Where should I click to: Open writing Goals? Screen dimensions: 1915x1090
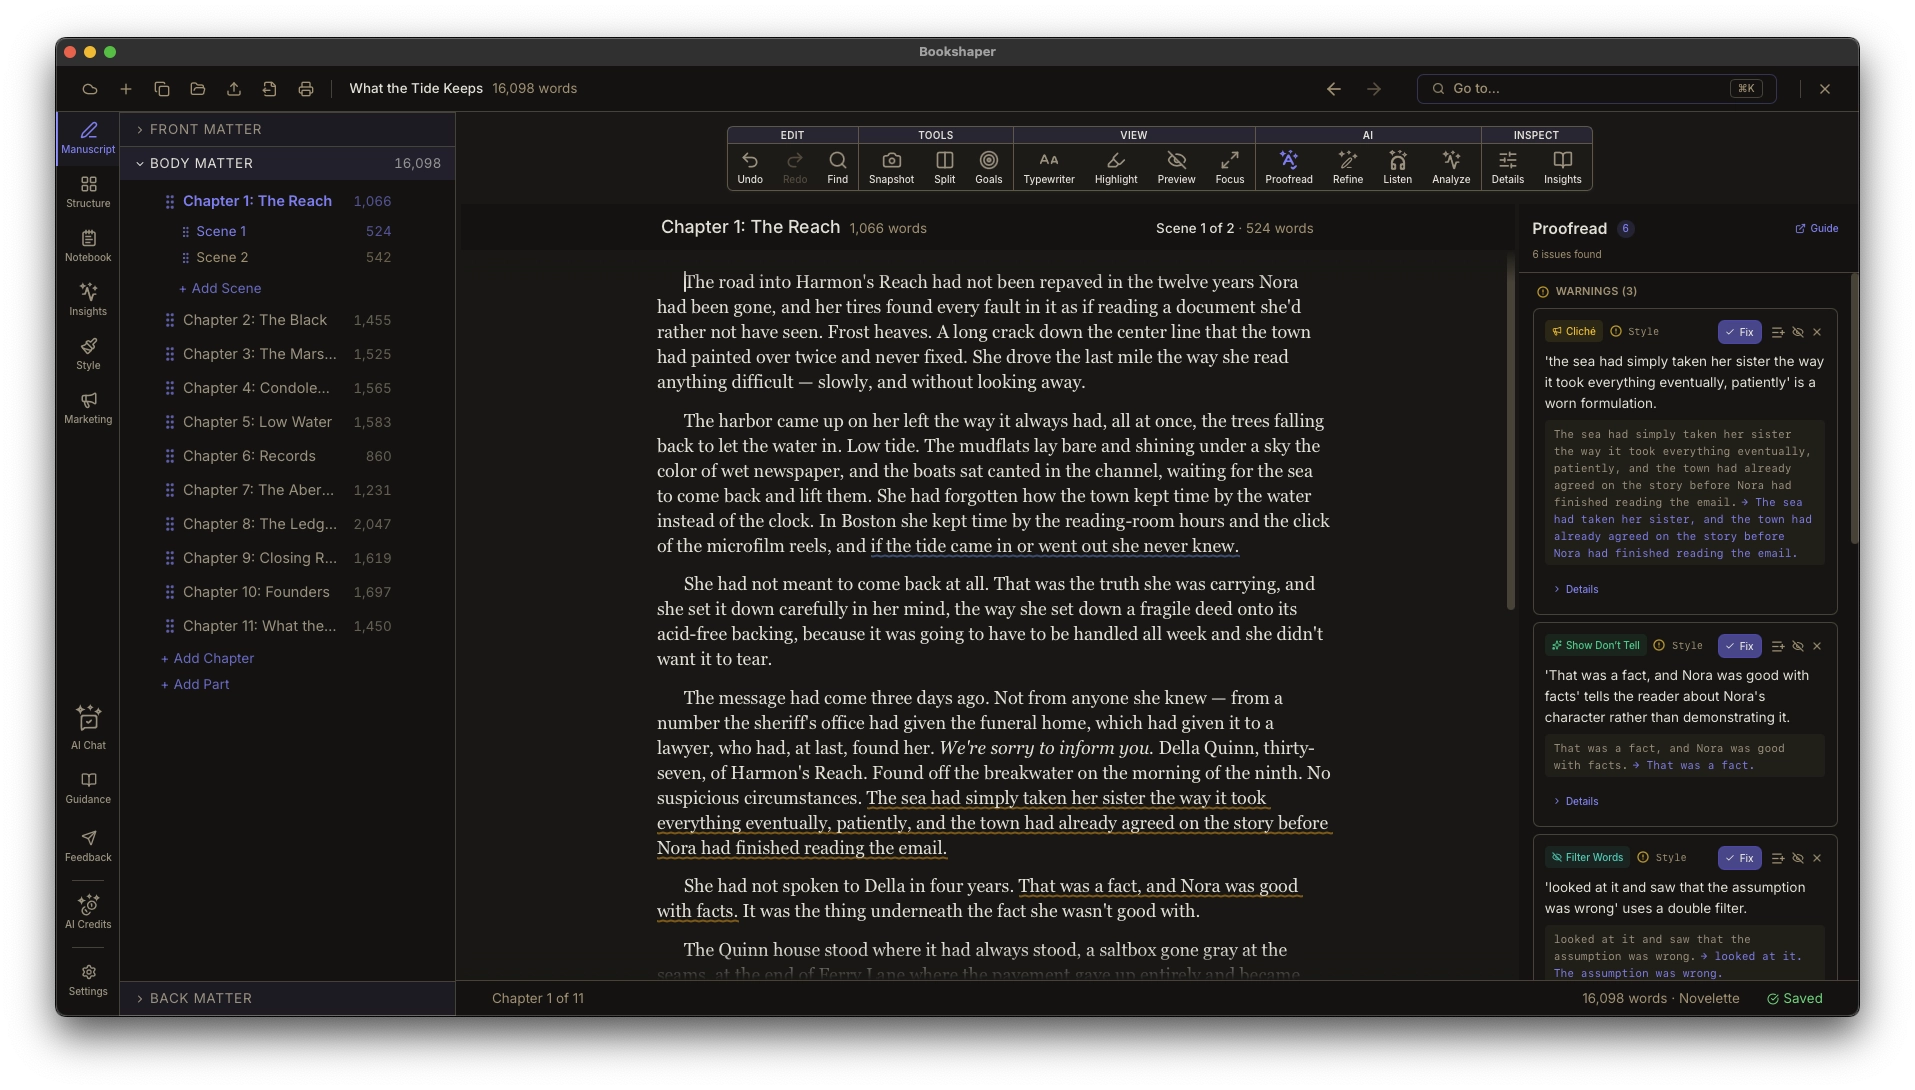988,167
